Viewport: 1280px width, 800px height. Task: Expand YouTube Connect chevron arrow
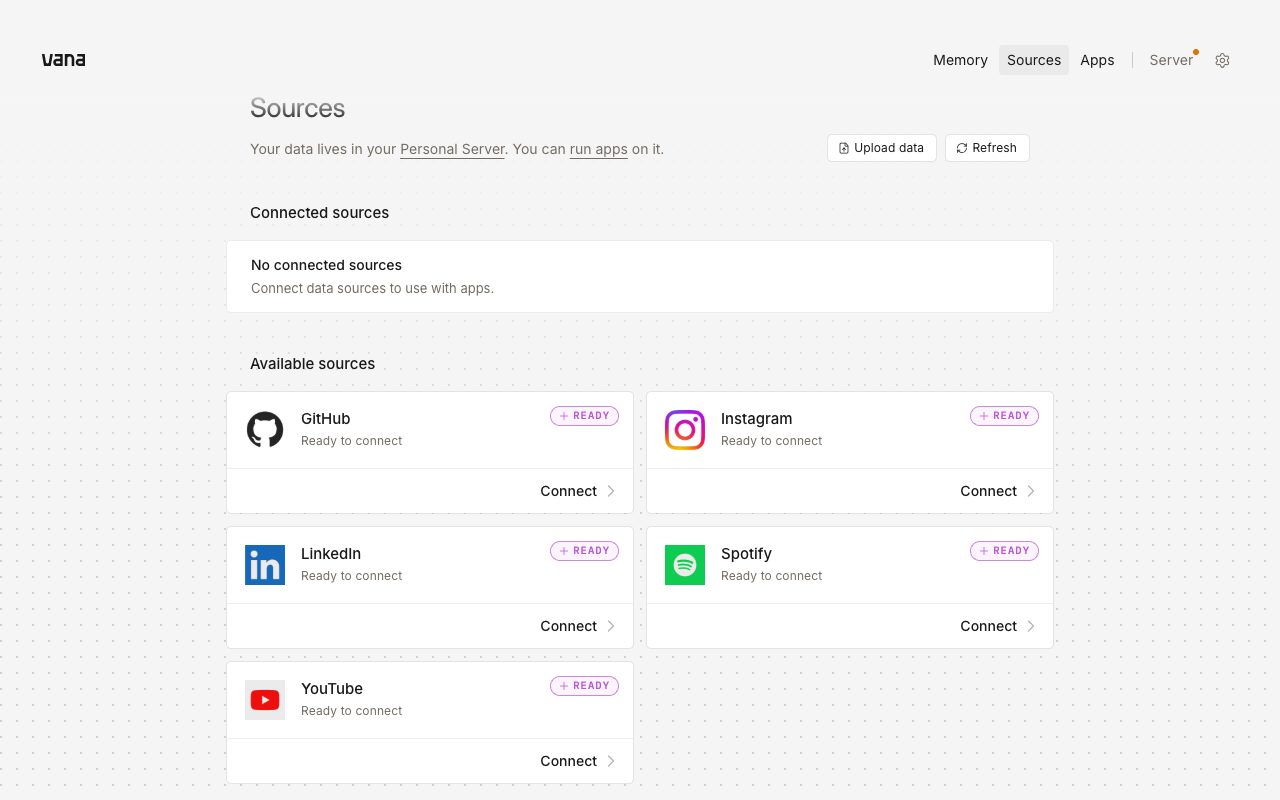(x=611, y=761)
